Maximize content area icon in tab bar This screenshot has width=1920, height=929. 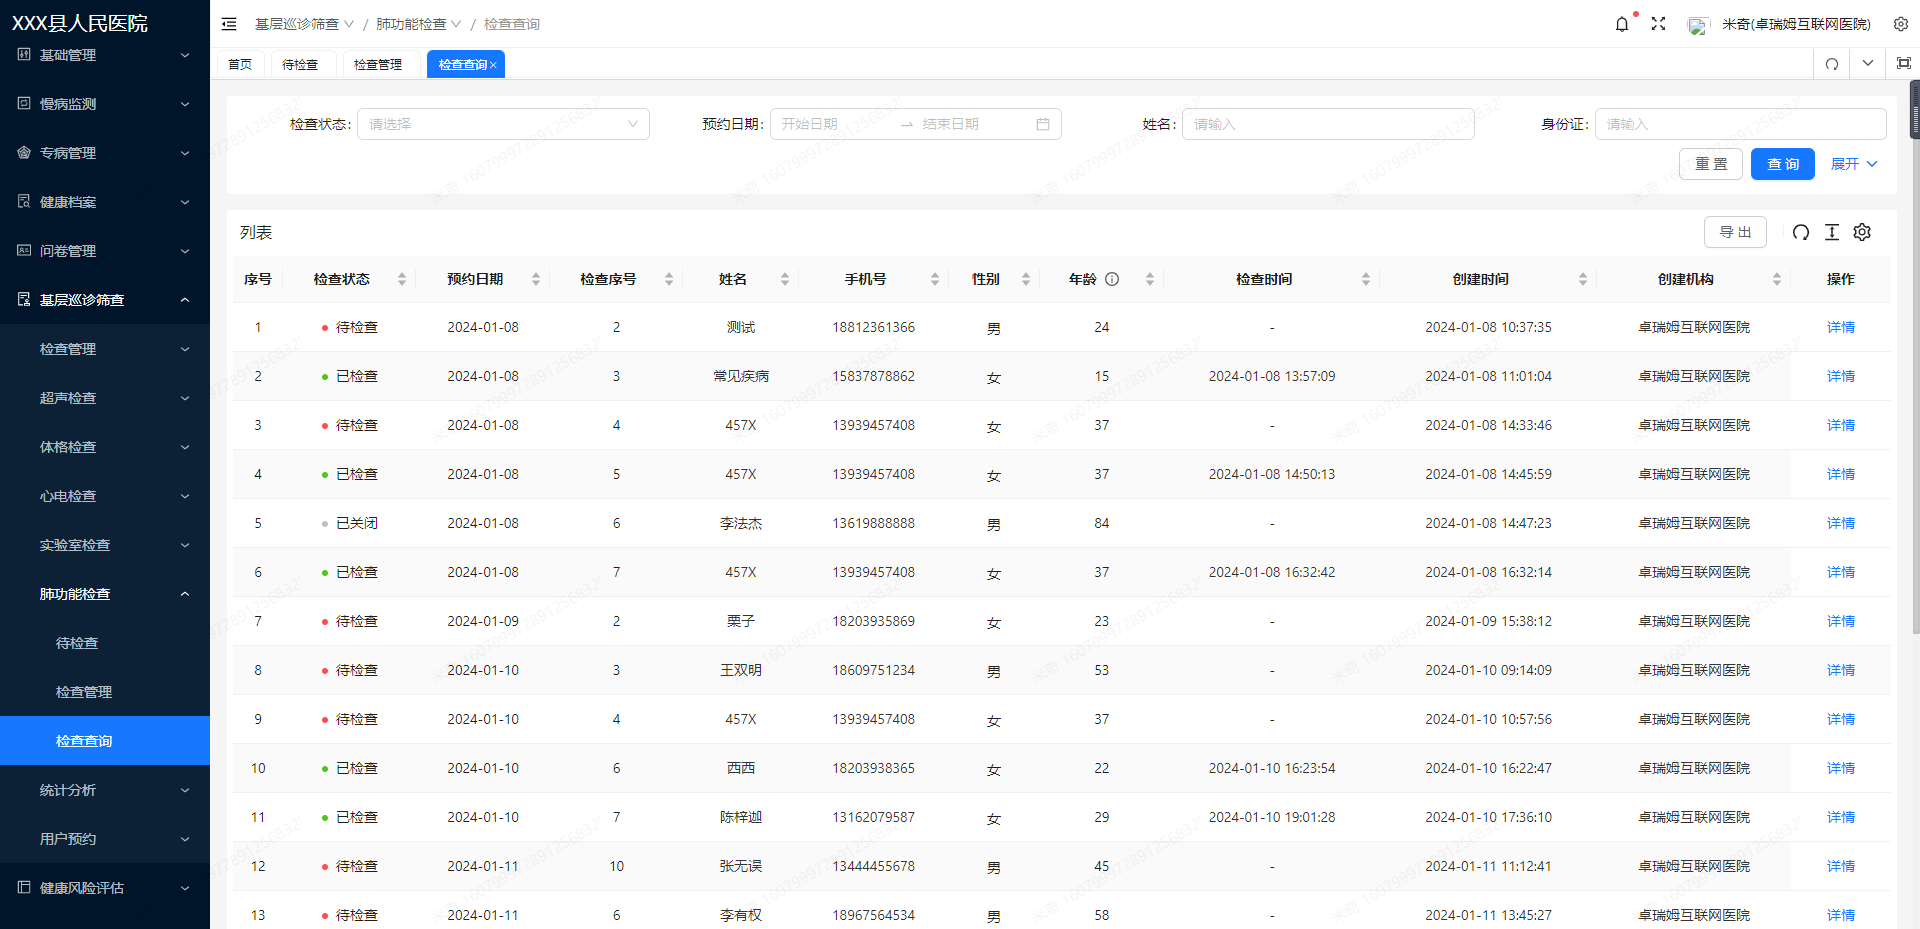pos(1904,63)
